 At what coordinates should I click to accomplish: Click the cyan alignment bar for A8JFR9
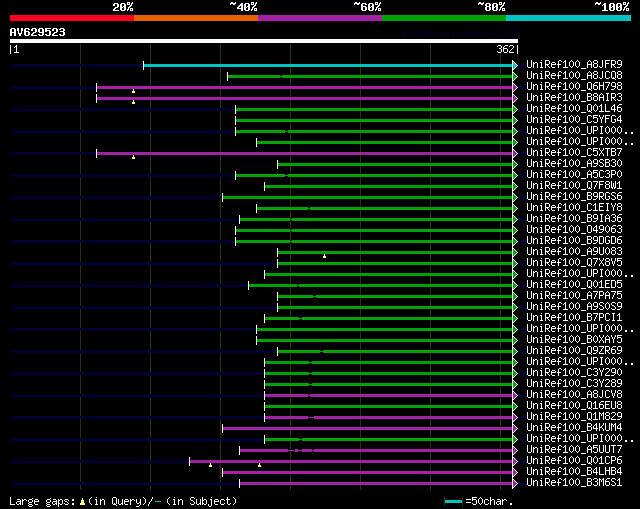328,65
